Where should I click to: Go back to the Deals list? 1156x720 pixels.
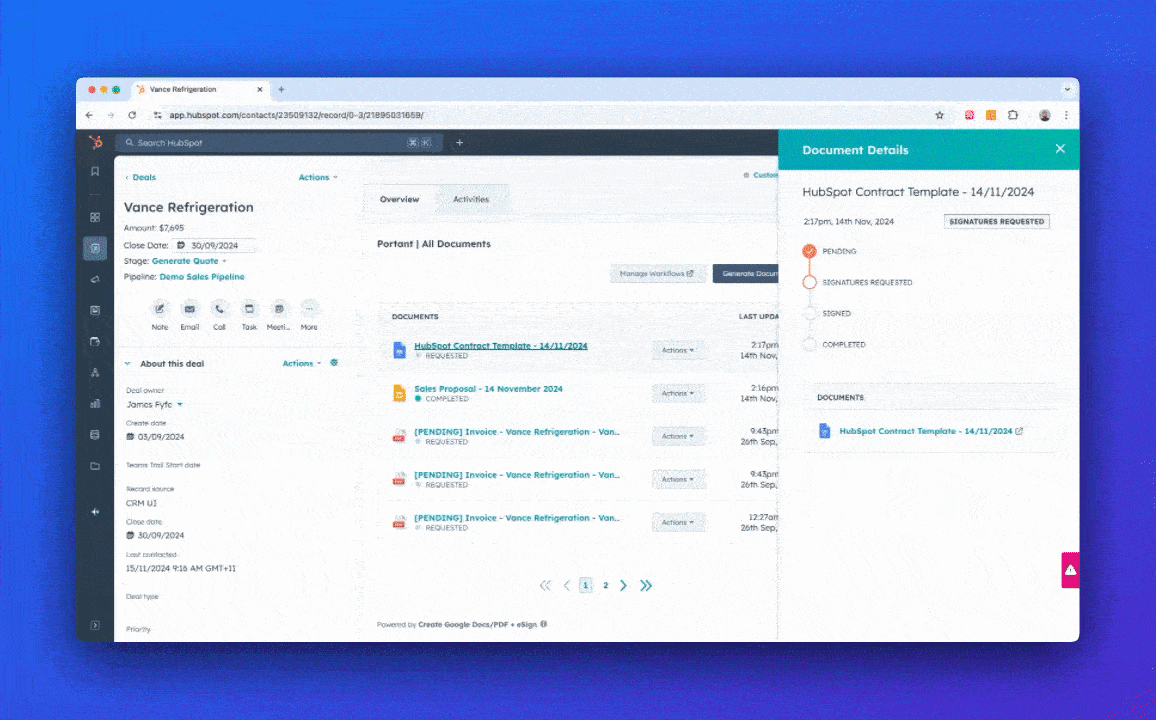click(x=141, y=177)
